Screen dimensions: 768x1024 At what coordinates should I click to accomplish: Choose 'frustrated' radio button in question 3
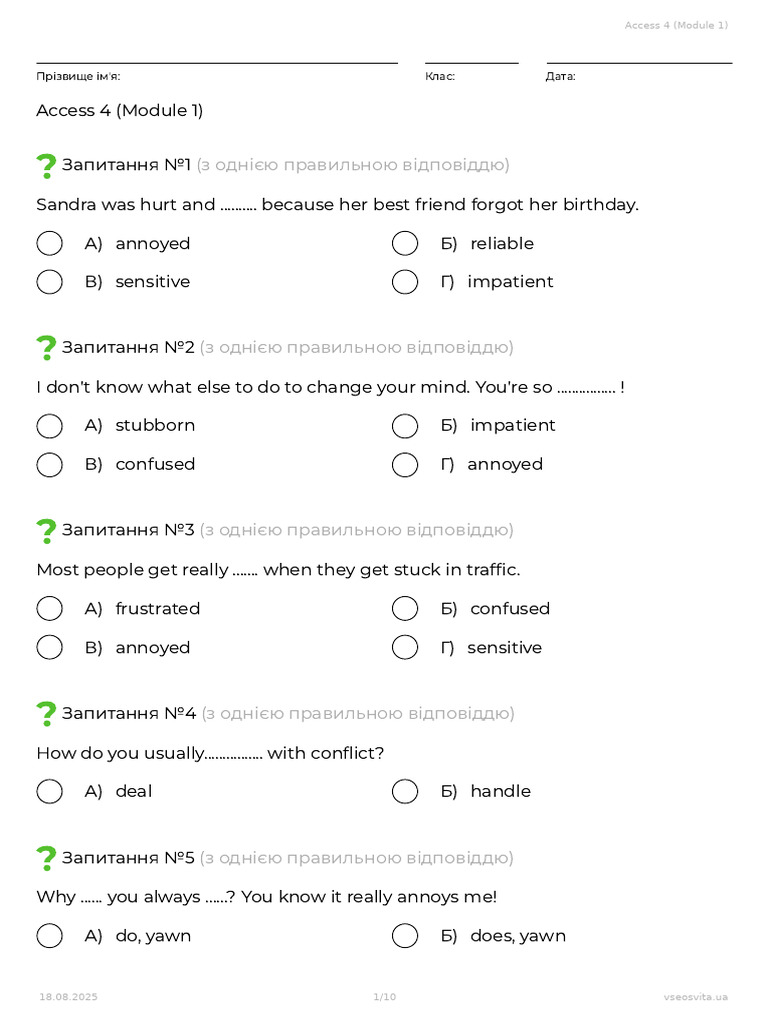50,609
